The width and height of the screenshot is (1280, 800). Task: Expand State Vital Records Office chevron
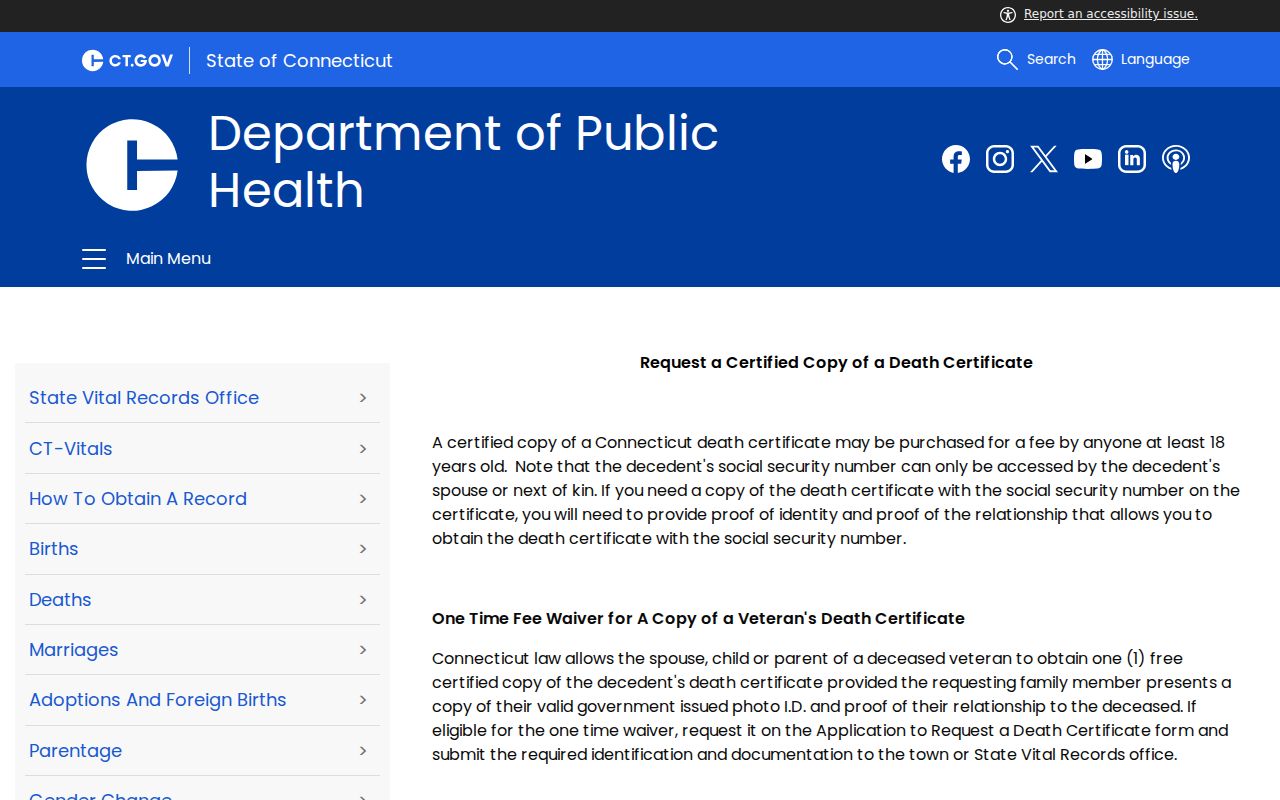coord(363,398)
